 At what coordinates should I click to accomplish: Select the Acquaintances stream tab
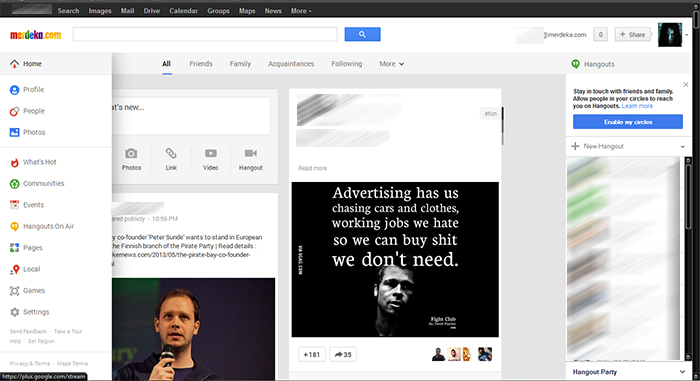tap(291, 64)
